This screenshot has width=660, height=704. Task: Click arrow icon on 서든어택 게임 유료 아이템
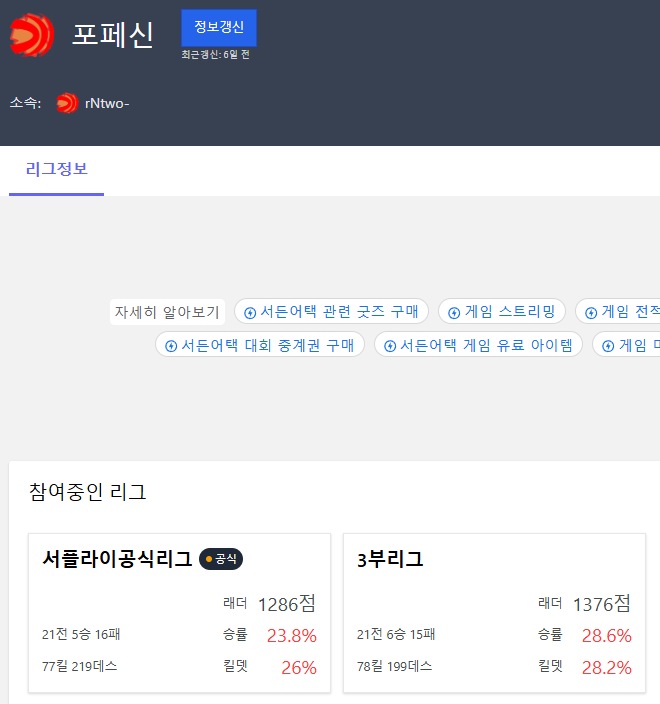coord(390,346)
